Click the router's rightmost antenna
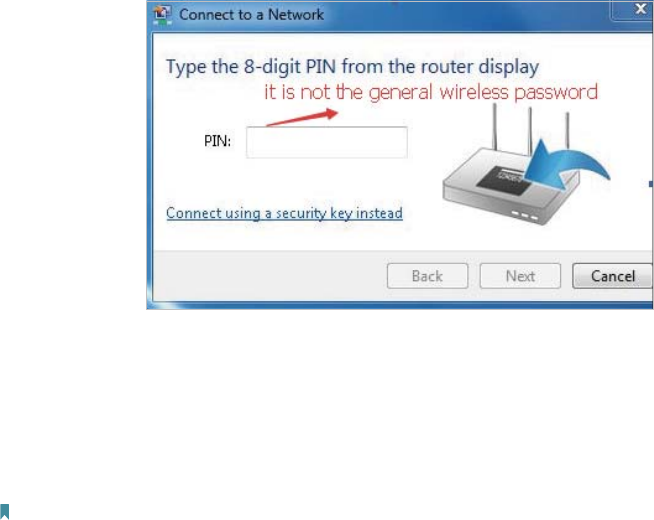Viewport: 654px width, 520px height. [x=567, y=131]
